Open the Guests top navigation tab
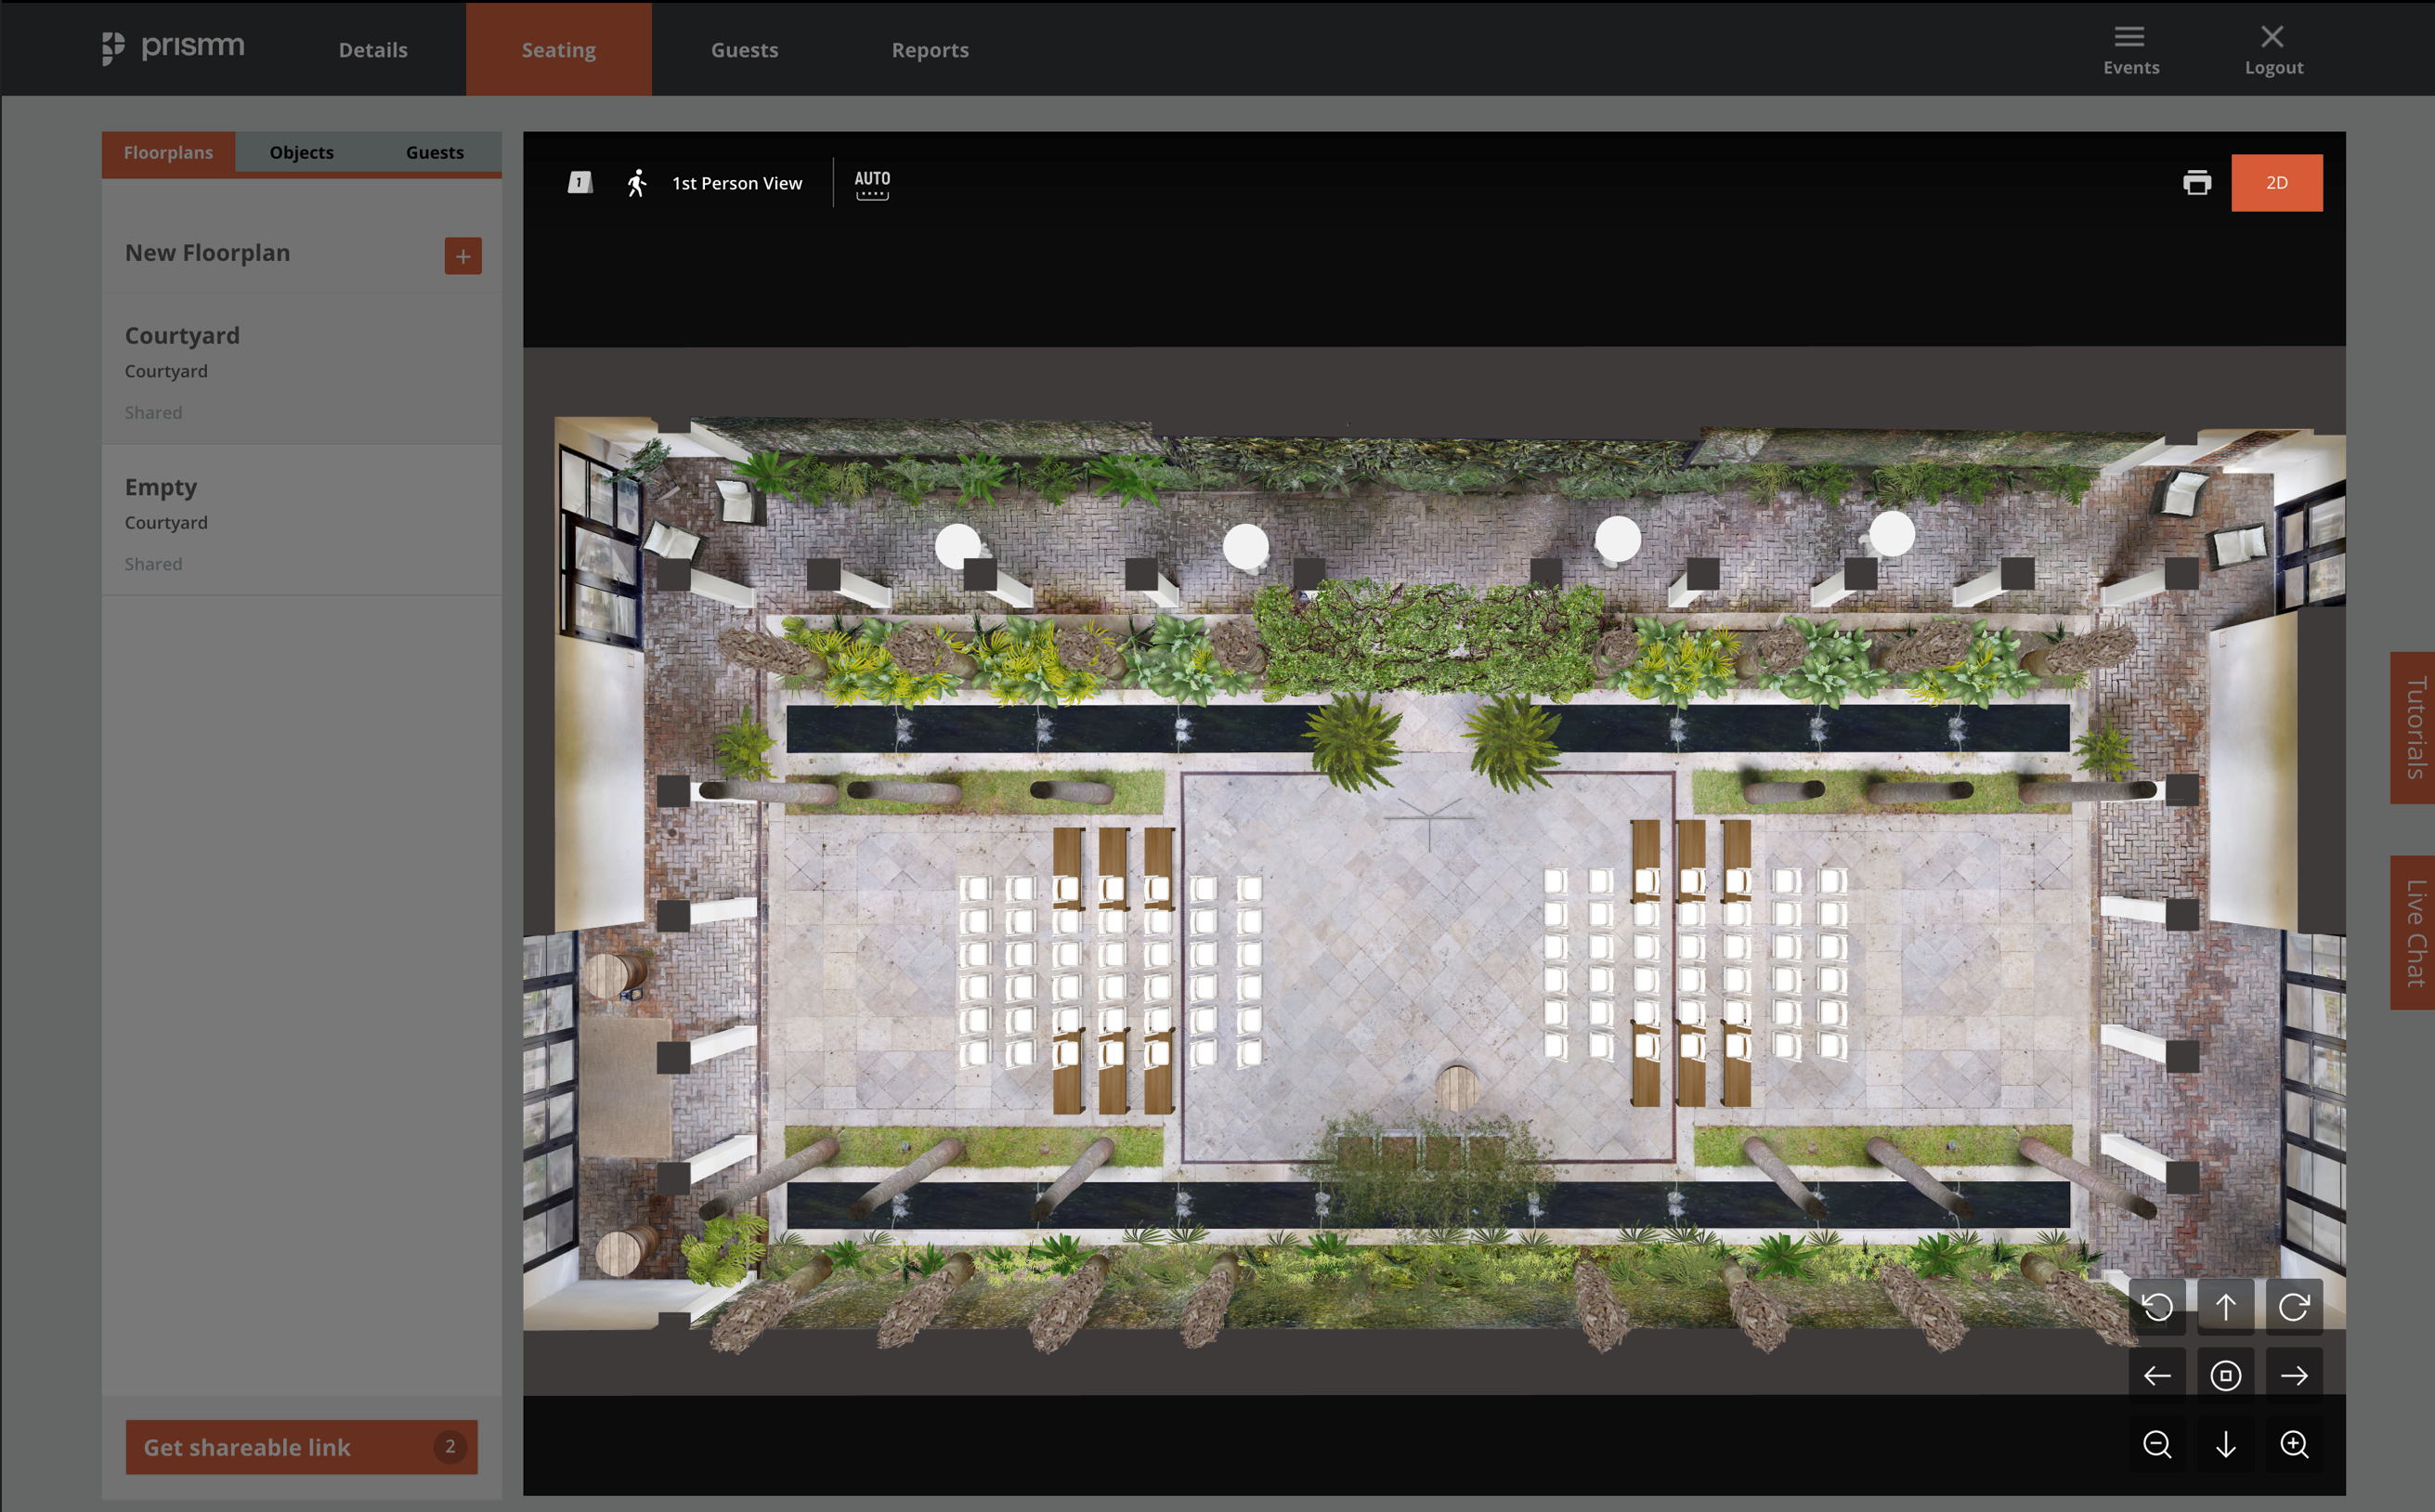The height and width of the screenshot is (1512, 2435). pos(744,50)
